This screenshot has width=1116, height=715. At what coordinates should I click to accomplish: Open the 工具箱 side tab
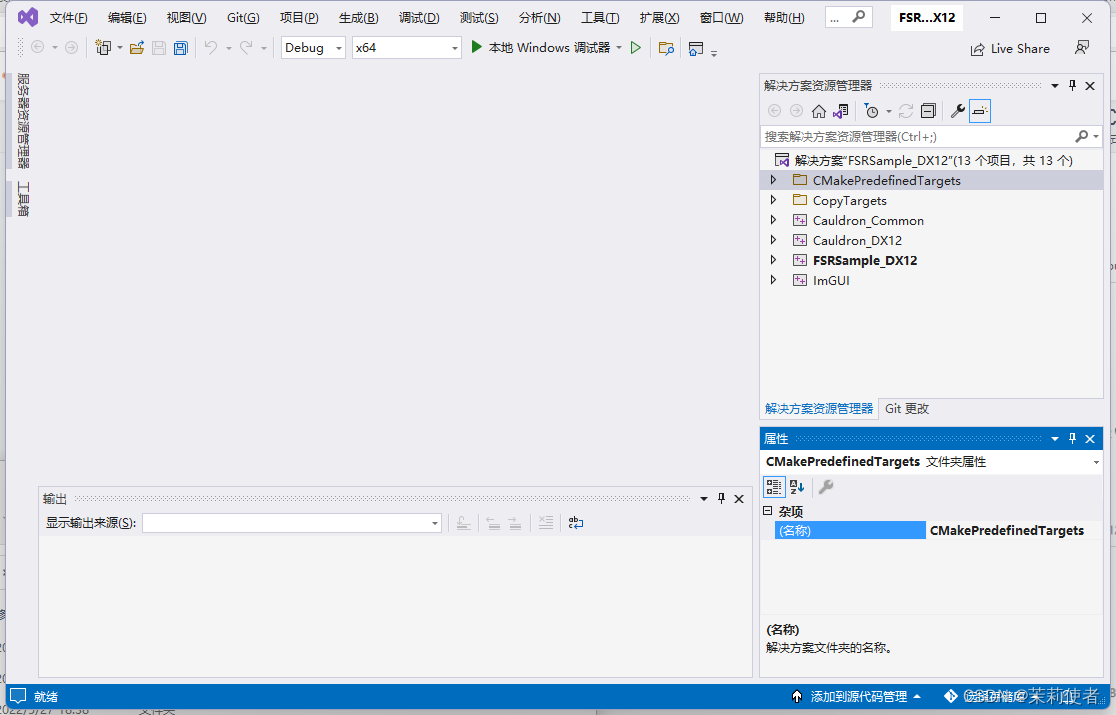[23, 198]
